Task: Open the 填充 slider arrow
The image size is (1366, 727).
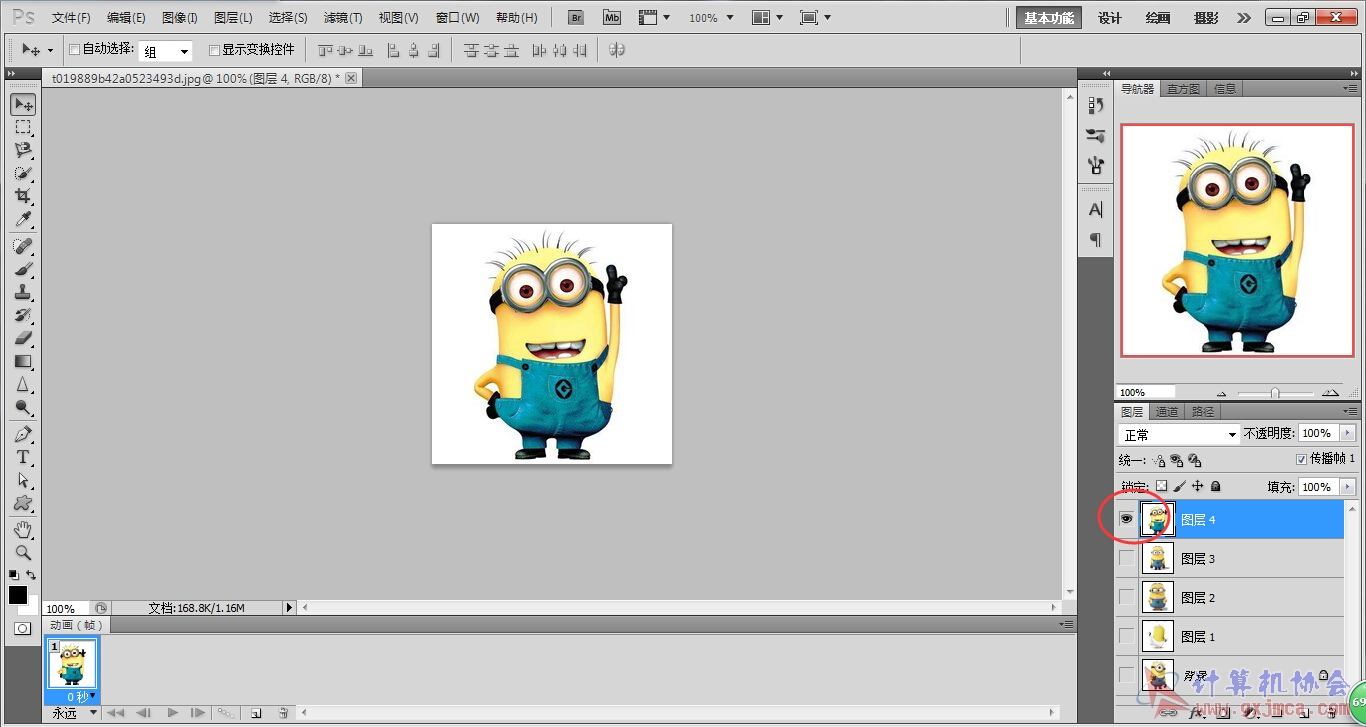Action: pos(1349,487)
